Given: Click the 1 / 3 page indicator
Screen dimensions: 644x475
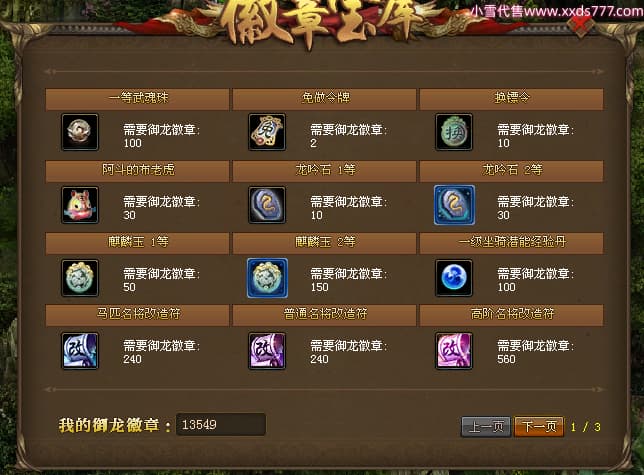Looking at the screenshot, I should point(586,427).
